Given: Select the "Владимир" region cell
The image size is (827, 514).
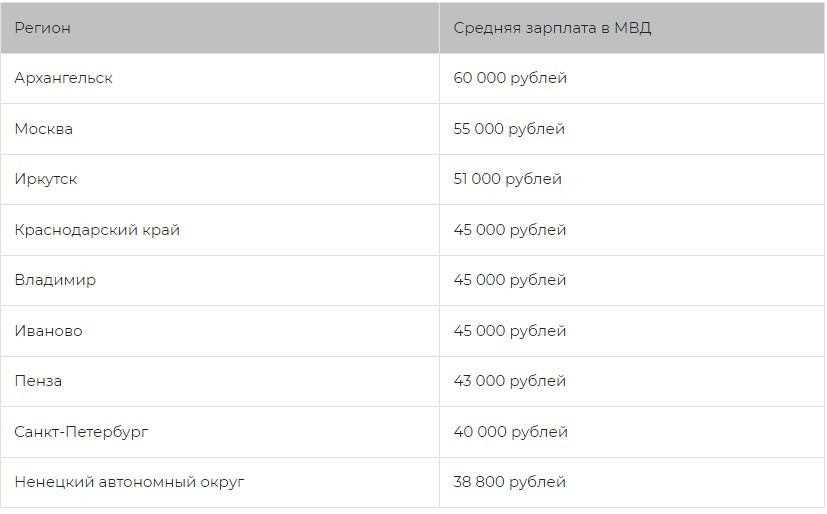Looking at the screenshot, I should pyautogui.click(x=55, y=280).
